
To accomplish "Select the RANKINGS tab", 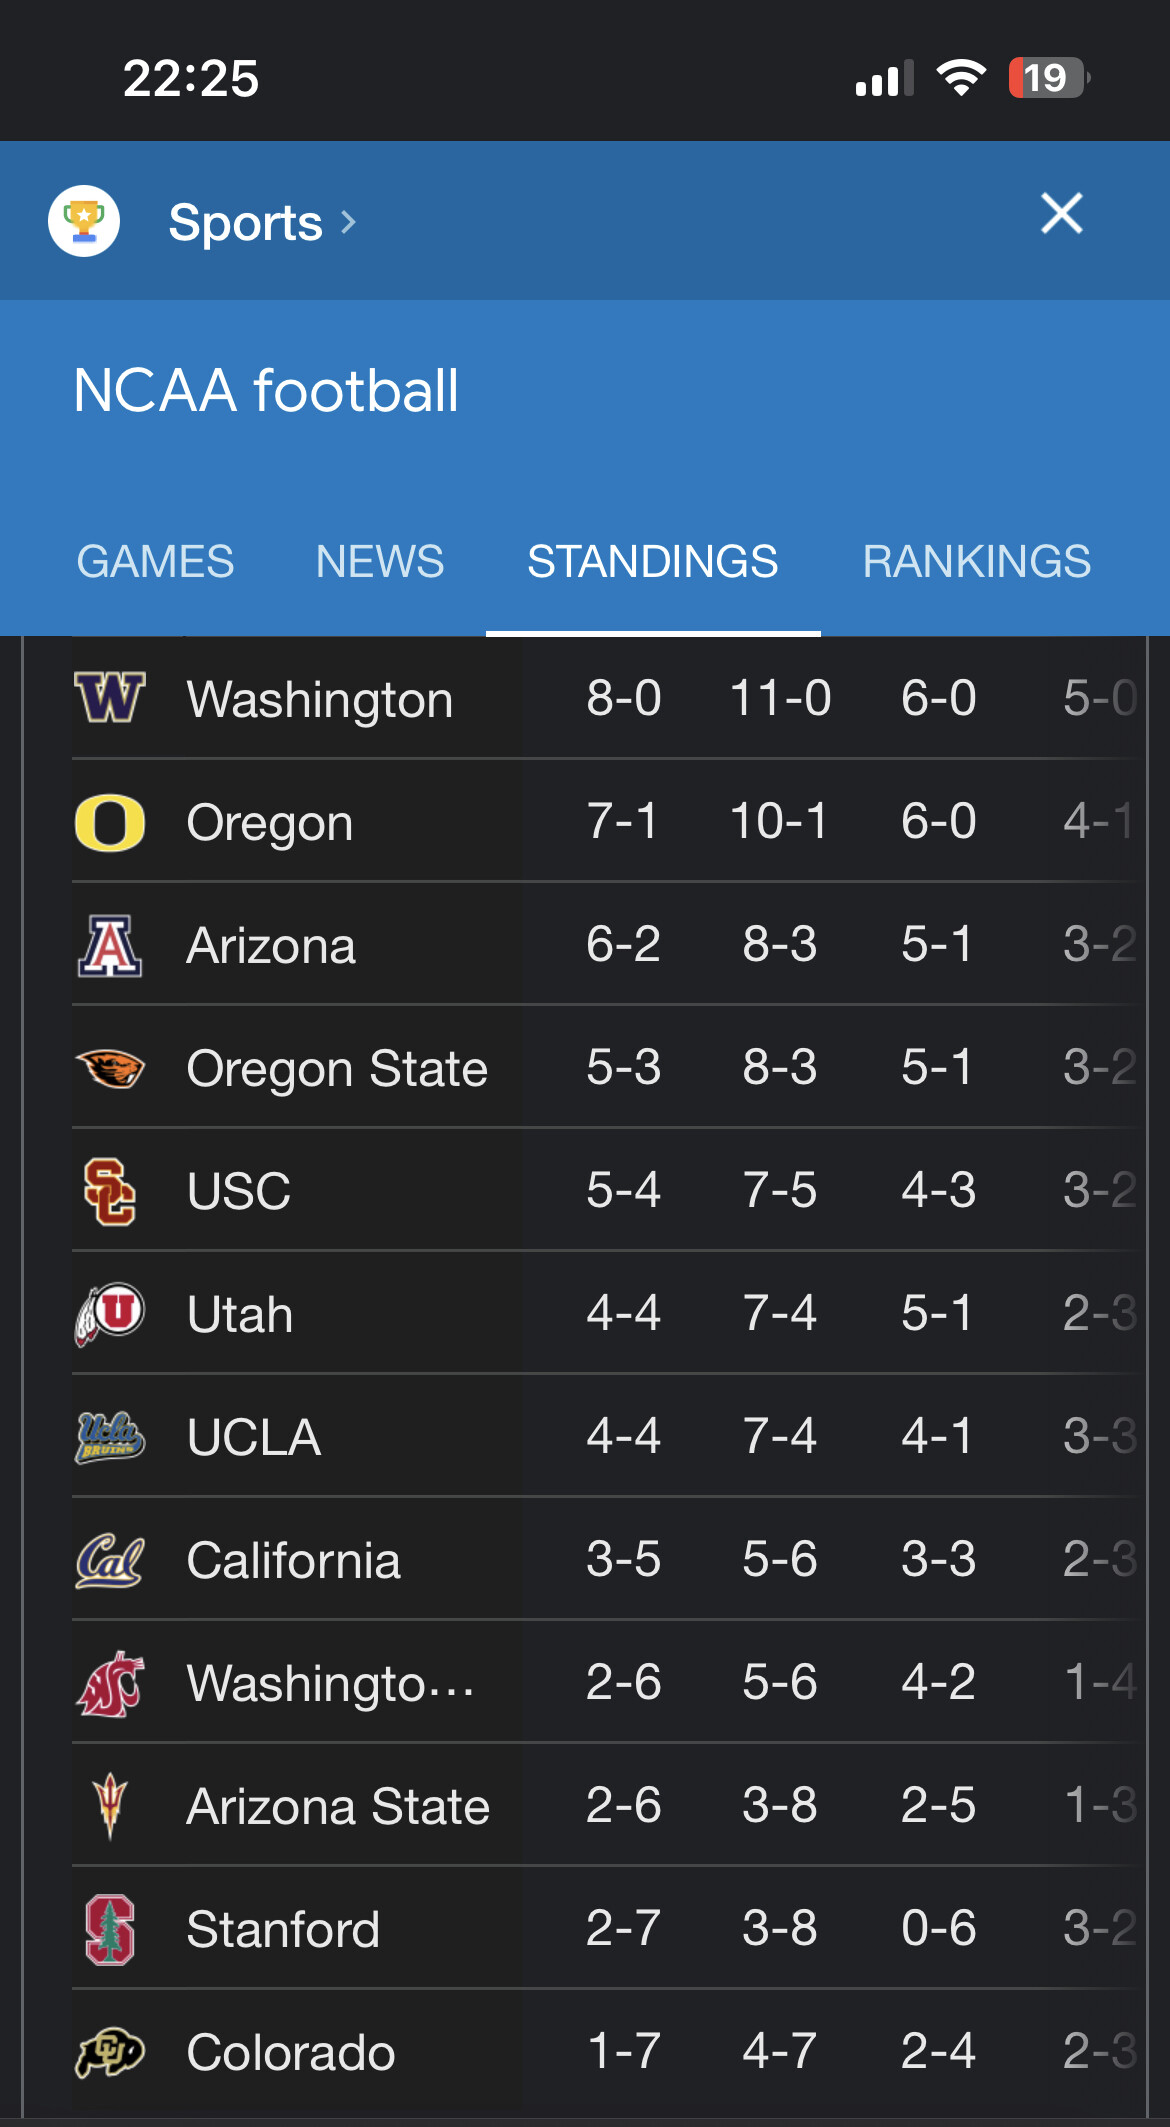I will pos(976,561).
